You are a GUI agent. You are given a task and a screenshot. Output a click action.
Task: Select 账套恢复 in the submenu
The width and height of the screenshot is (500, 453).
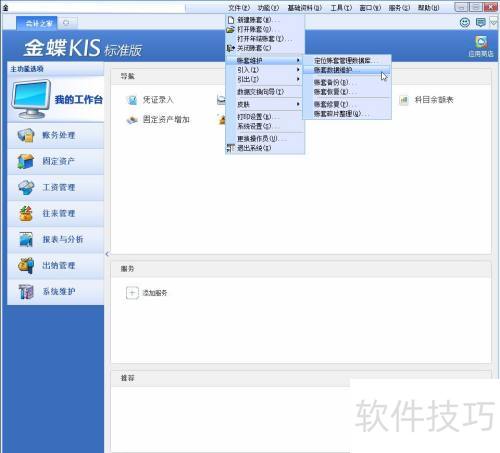point(347,91)
